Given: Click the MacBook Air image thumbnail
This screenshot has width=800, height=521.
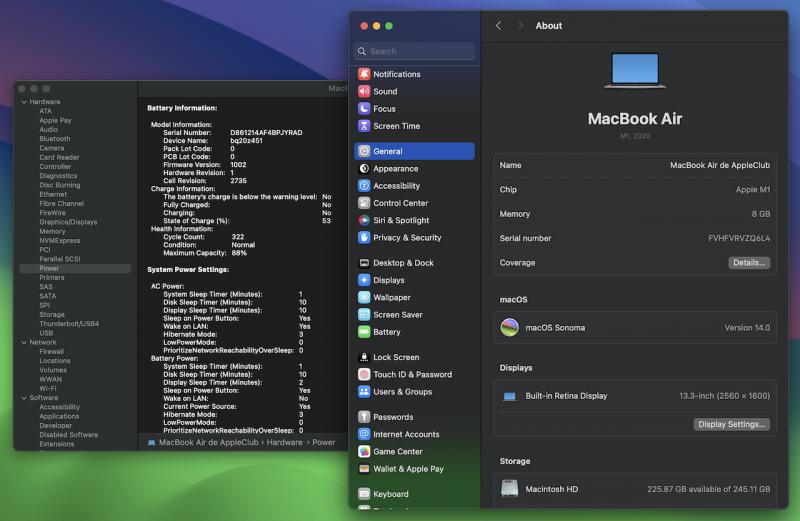Looking at the screenshot, I should [635, 70].
